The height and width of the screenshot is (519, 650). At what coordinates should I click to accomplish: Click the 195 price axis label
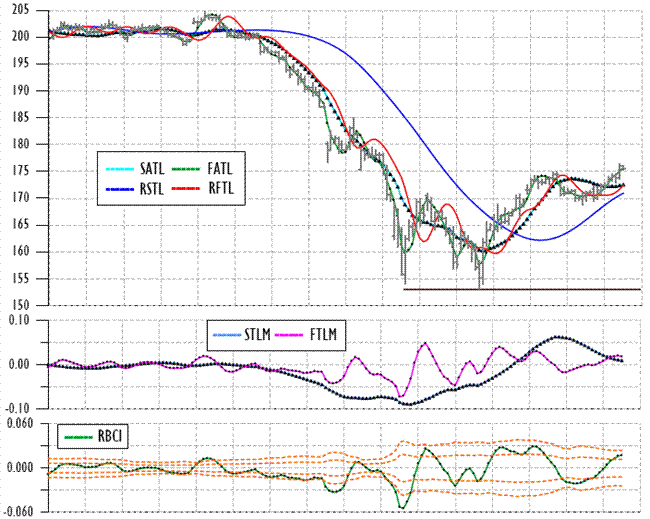(21, 63)
